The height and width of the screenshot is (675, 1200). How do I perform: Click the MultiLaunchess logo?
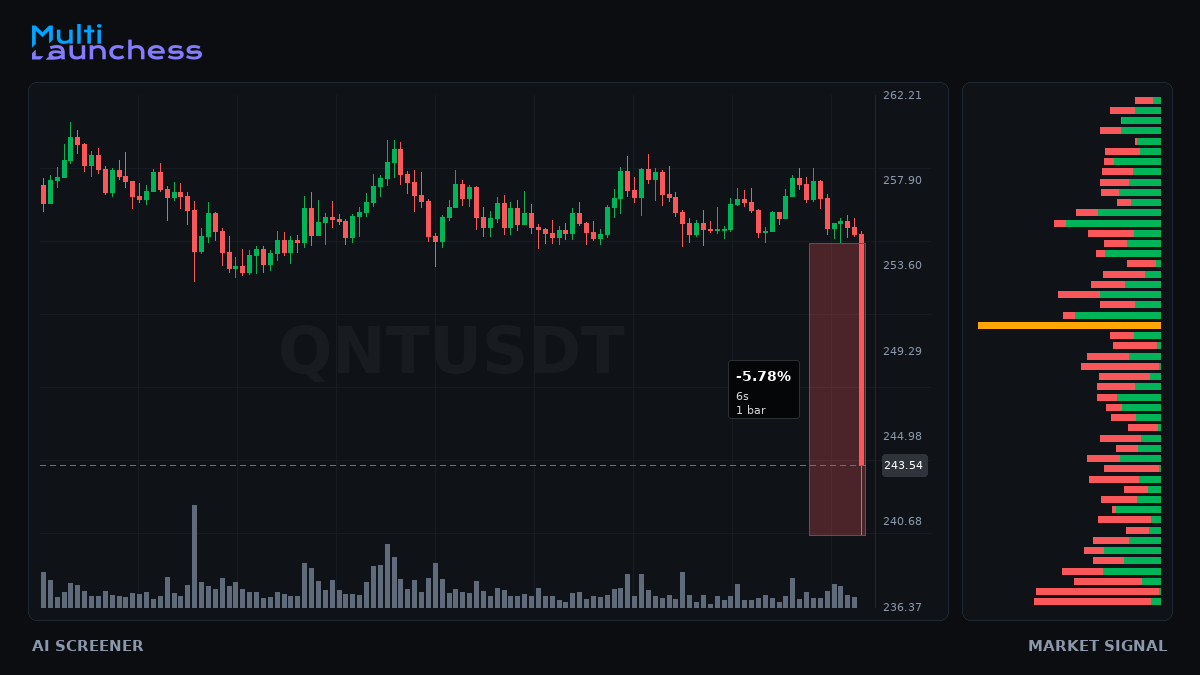click(x=116, y=43)
